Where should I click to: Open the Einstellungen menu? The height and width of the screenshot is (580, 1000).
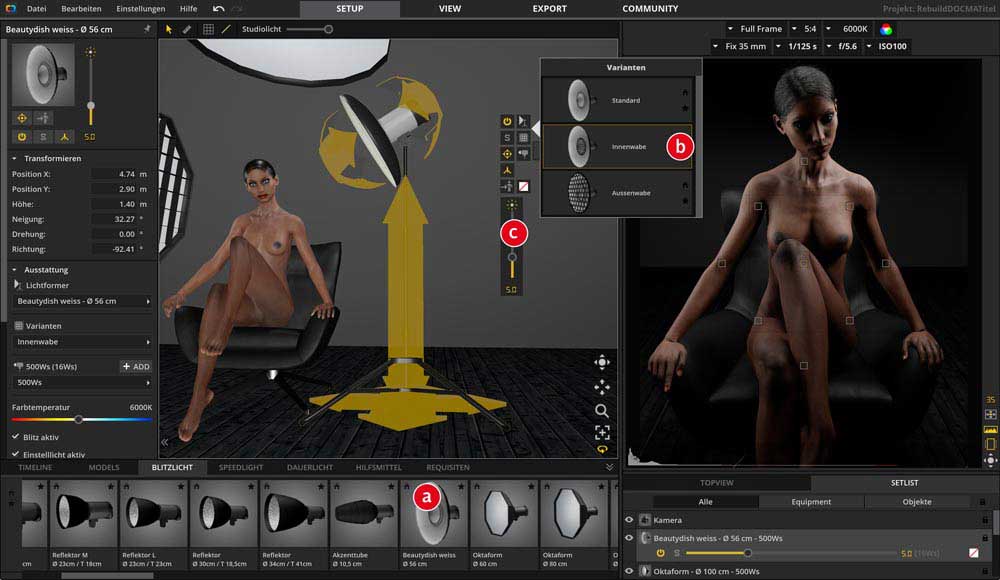tap(140, 9)
